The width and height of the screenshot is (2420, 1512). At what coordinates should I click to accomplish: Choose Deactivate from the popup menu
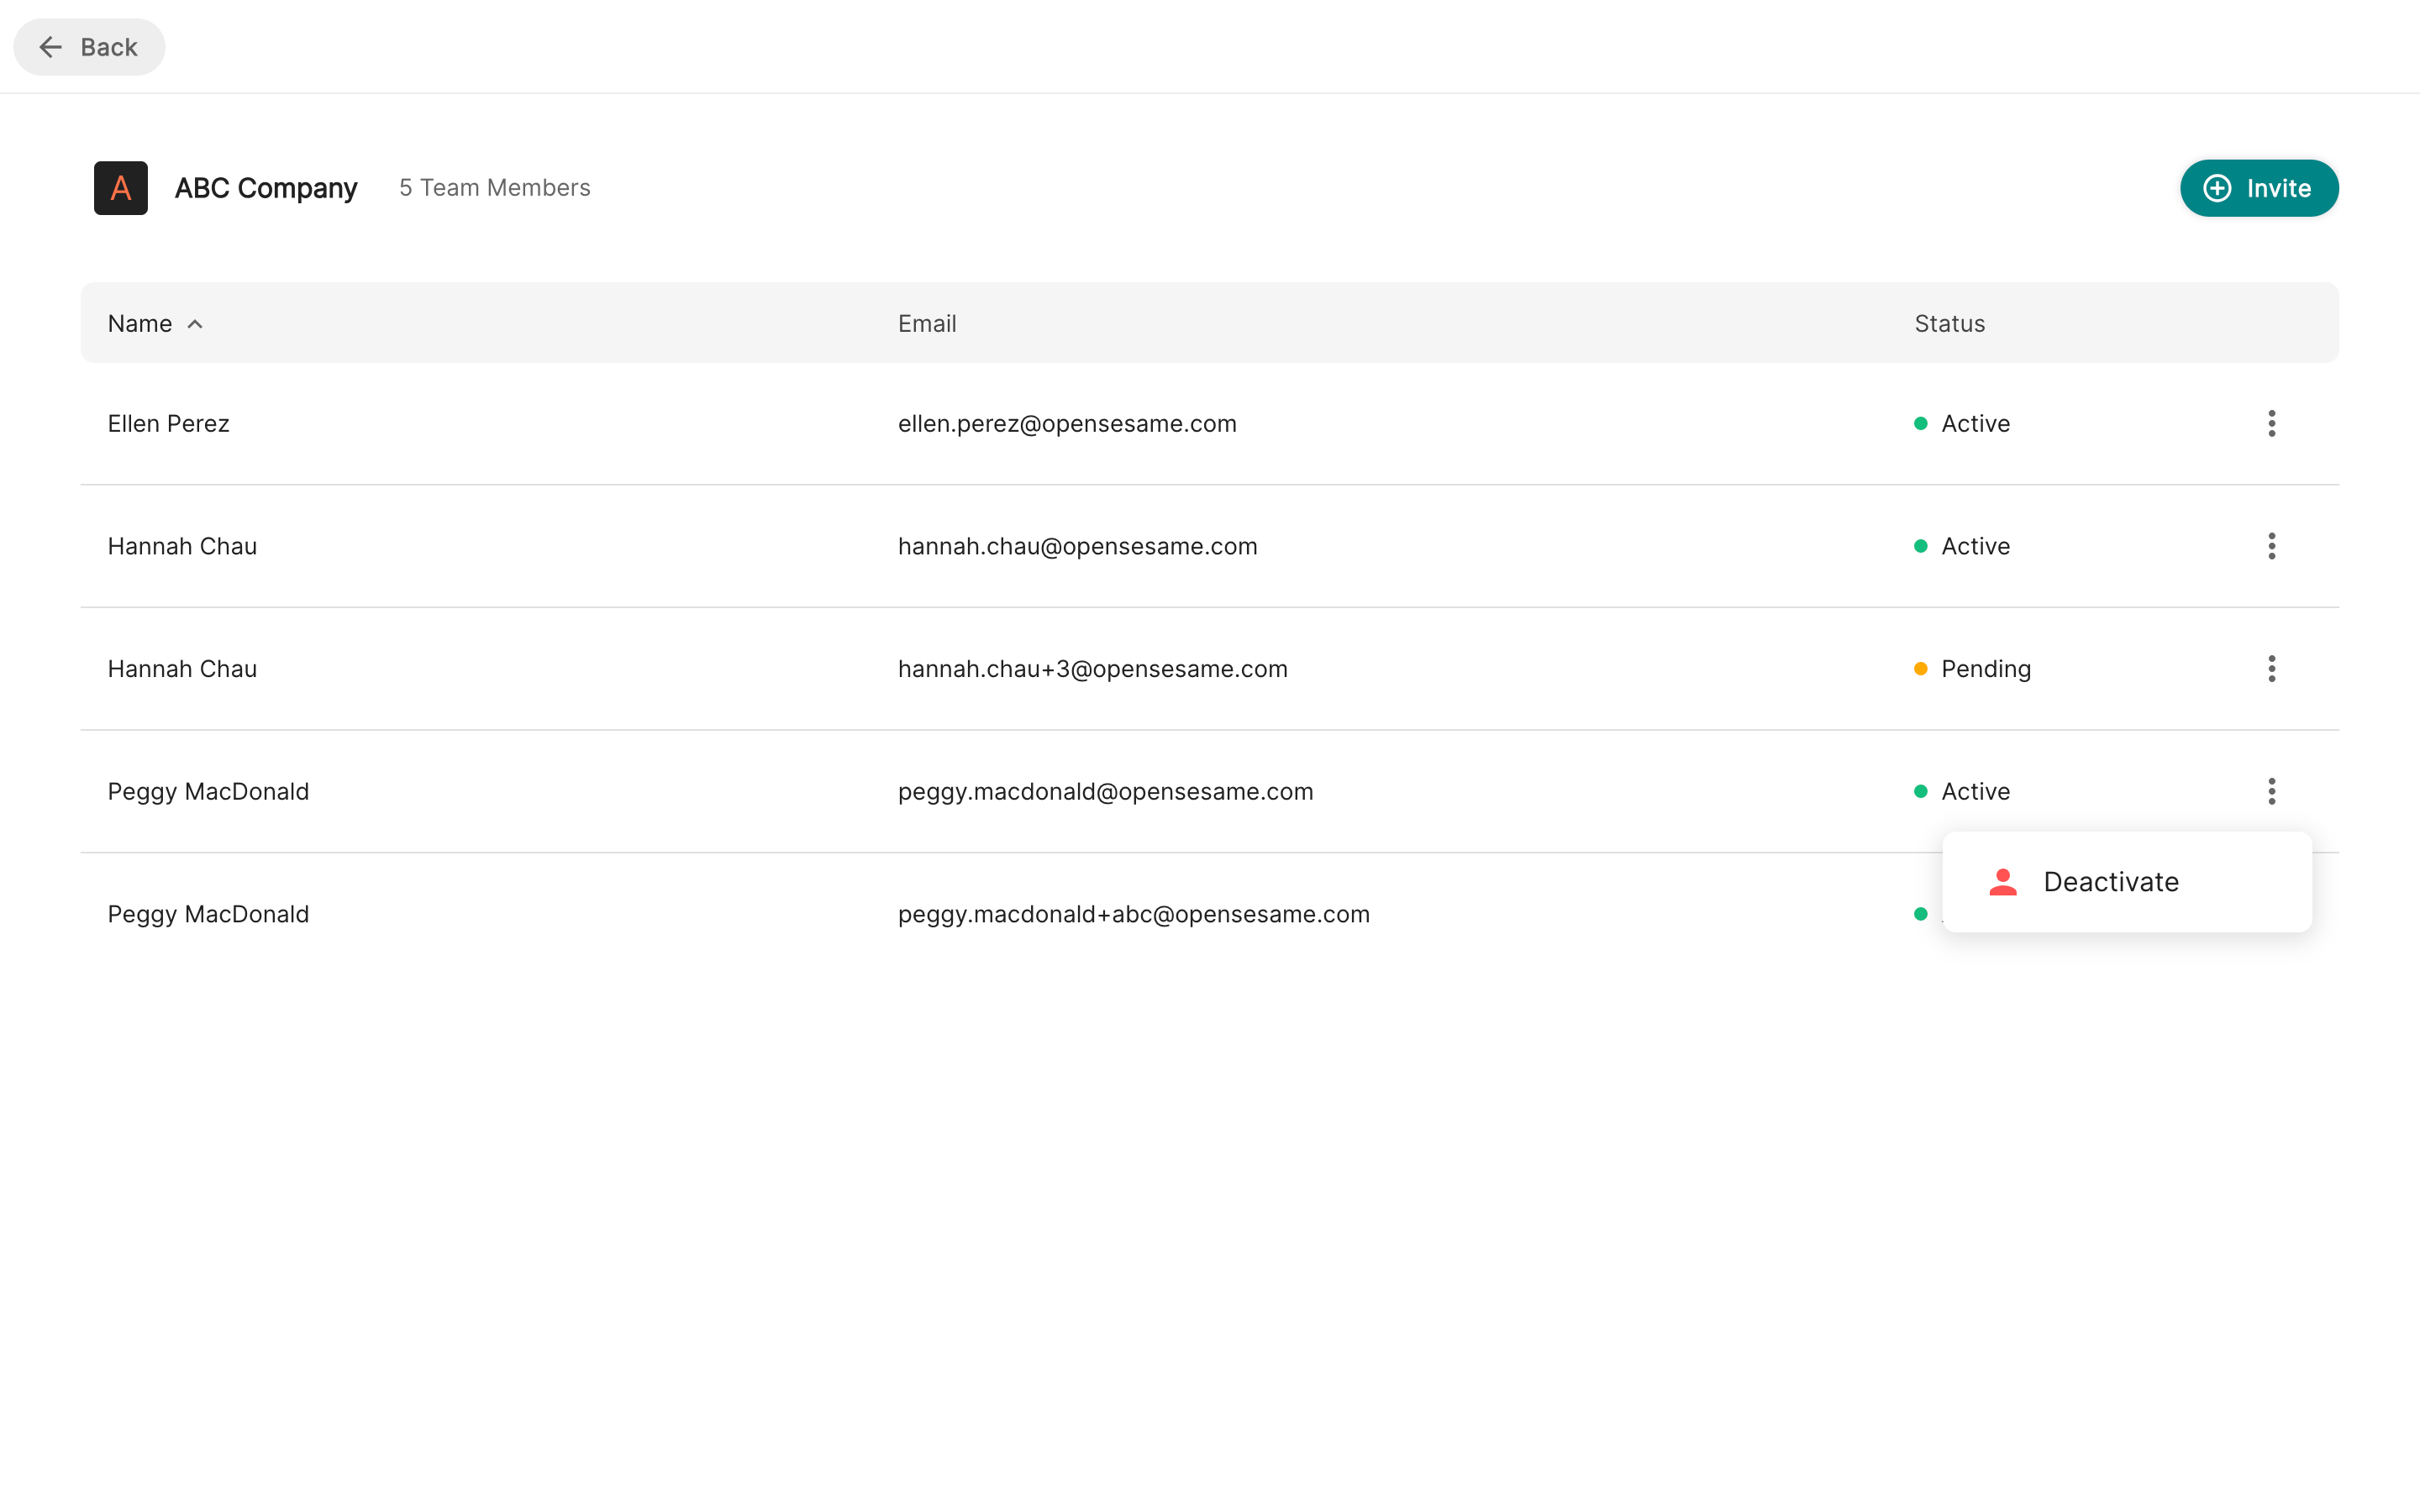2127,882
